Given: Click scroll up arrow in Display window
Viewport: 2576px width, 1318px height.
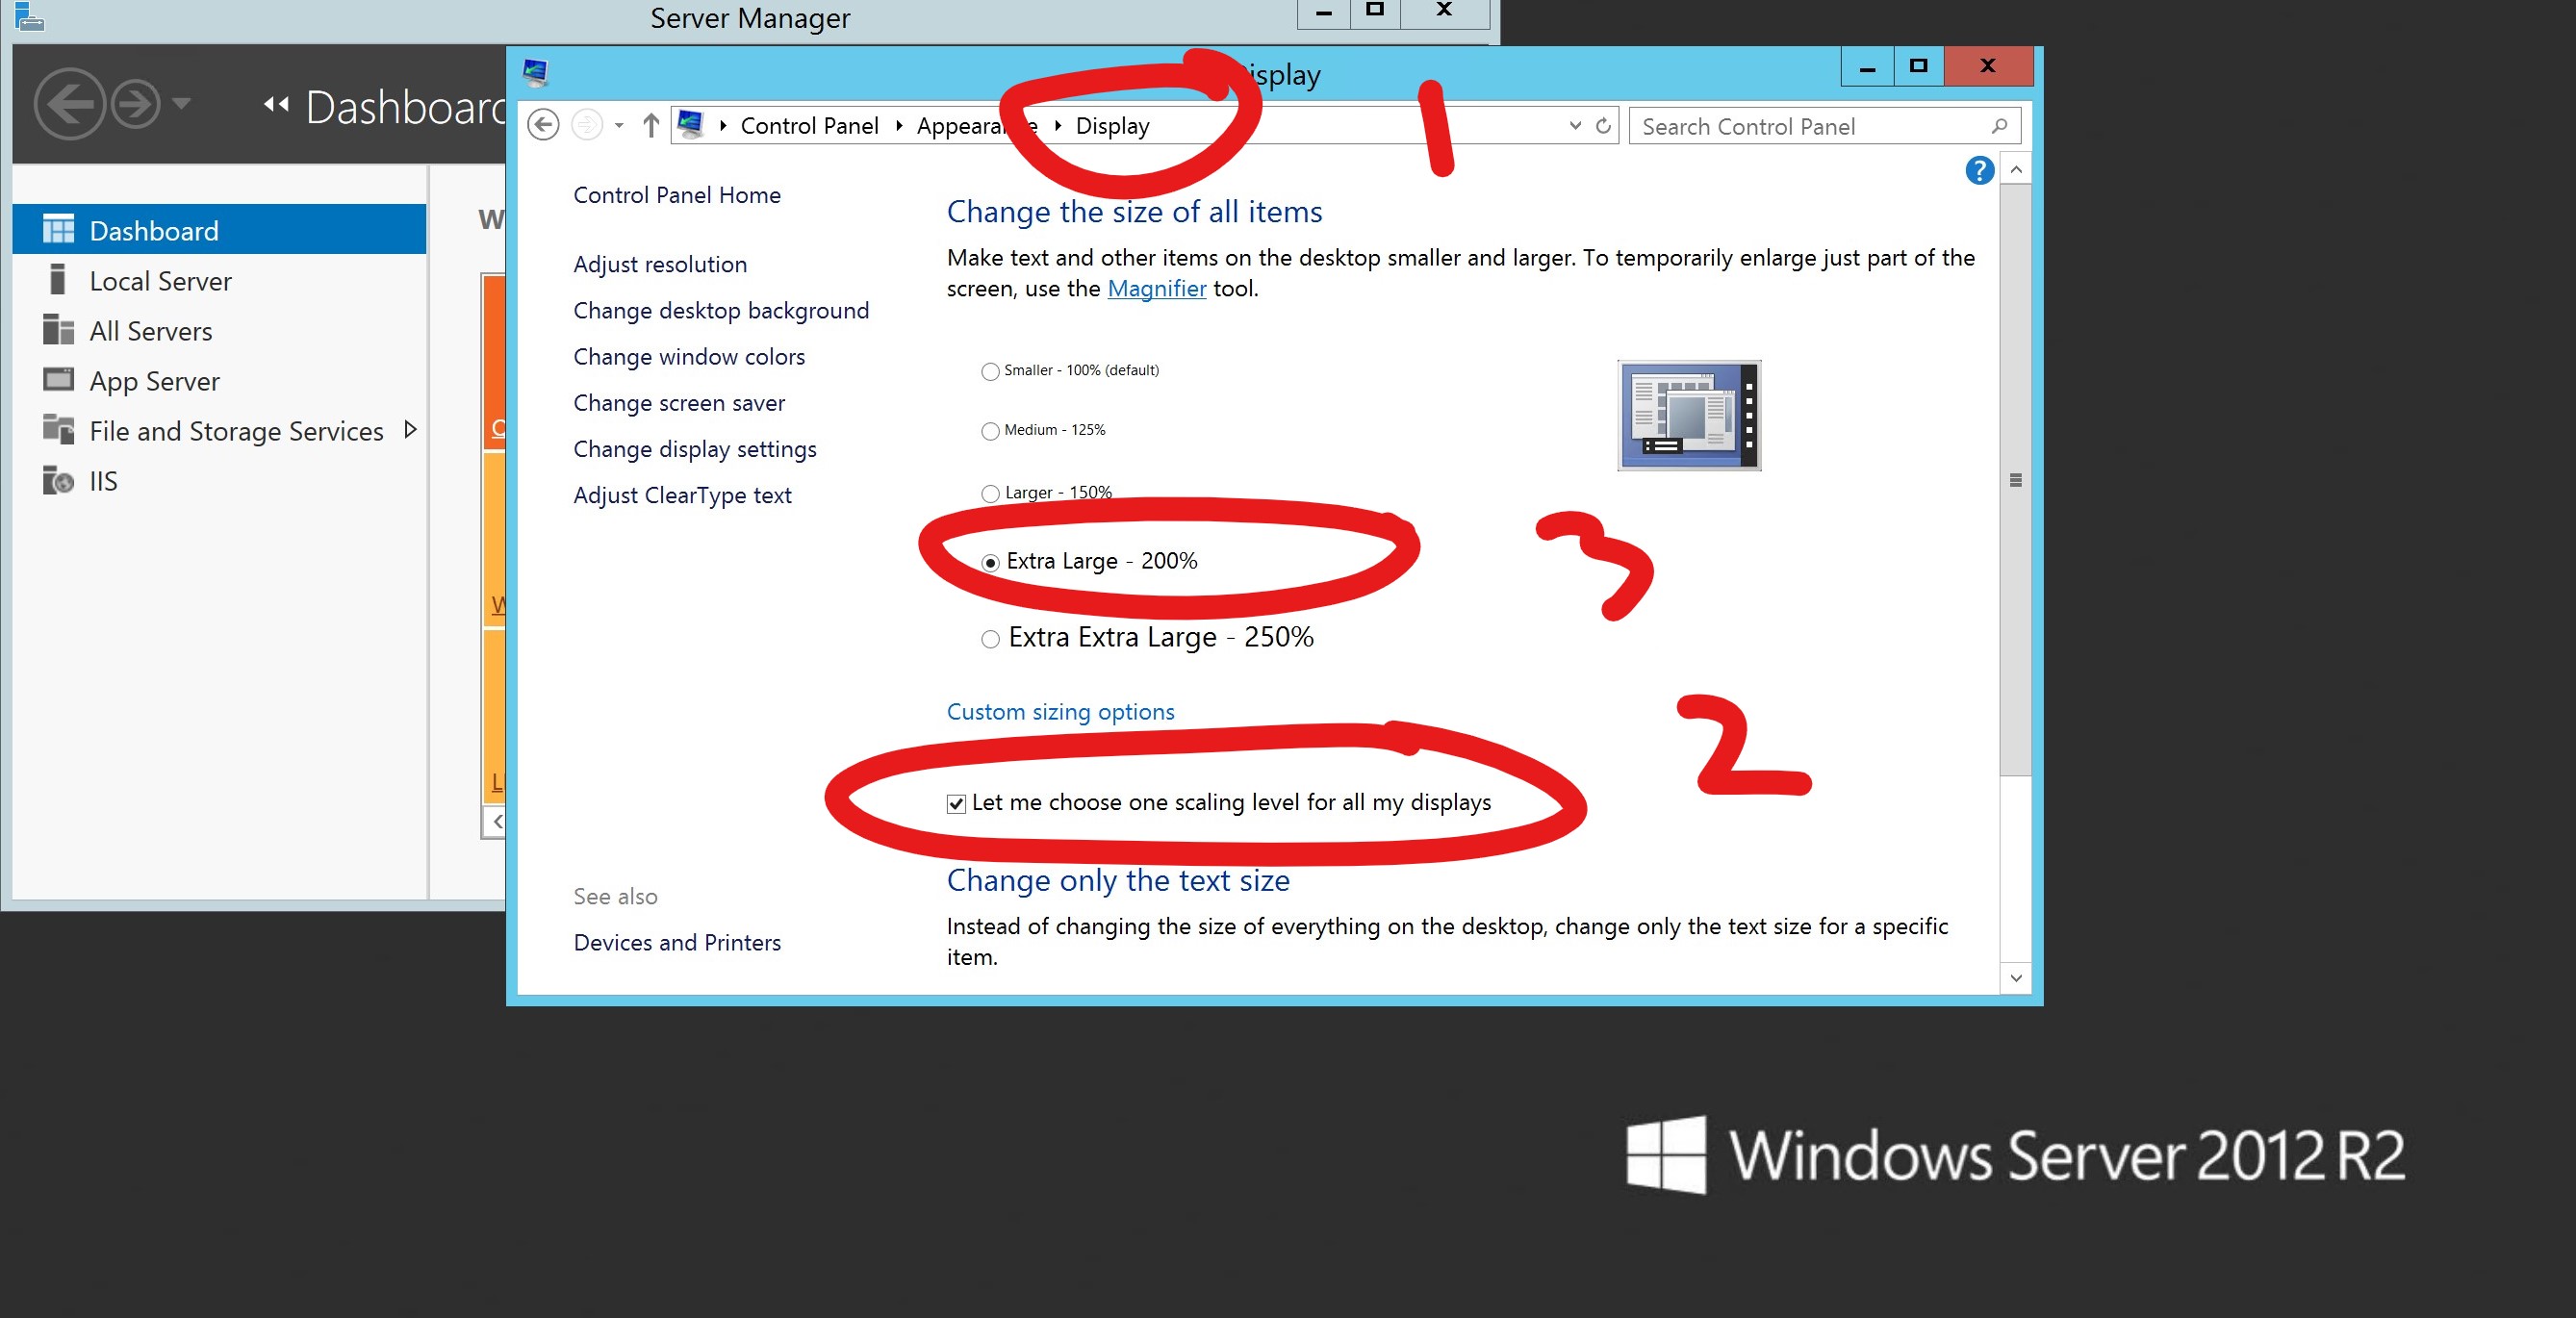Looking at the screenshot, I should (2016, 170).
